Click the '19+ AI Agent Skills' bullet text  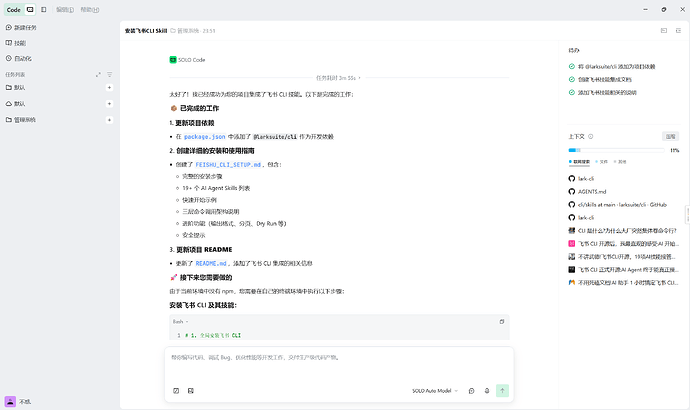[216, 188]
